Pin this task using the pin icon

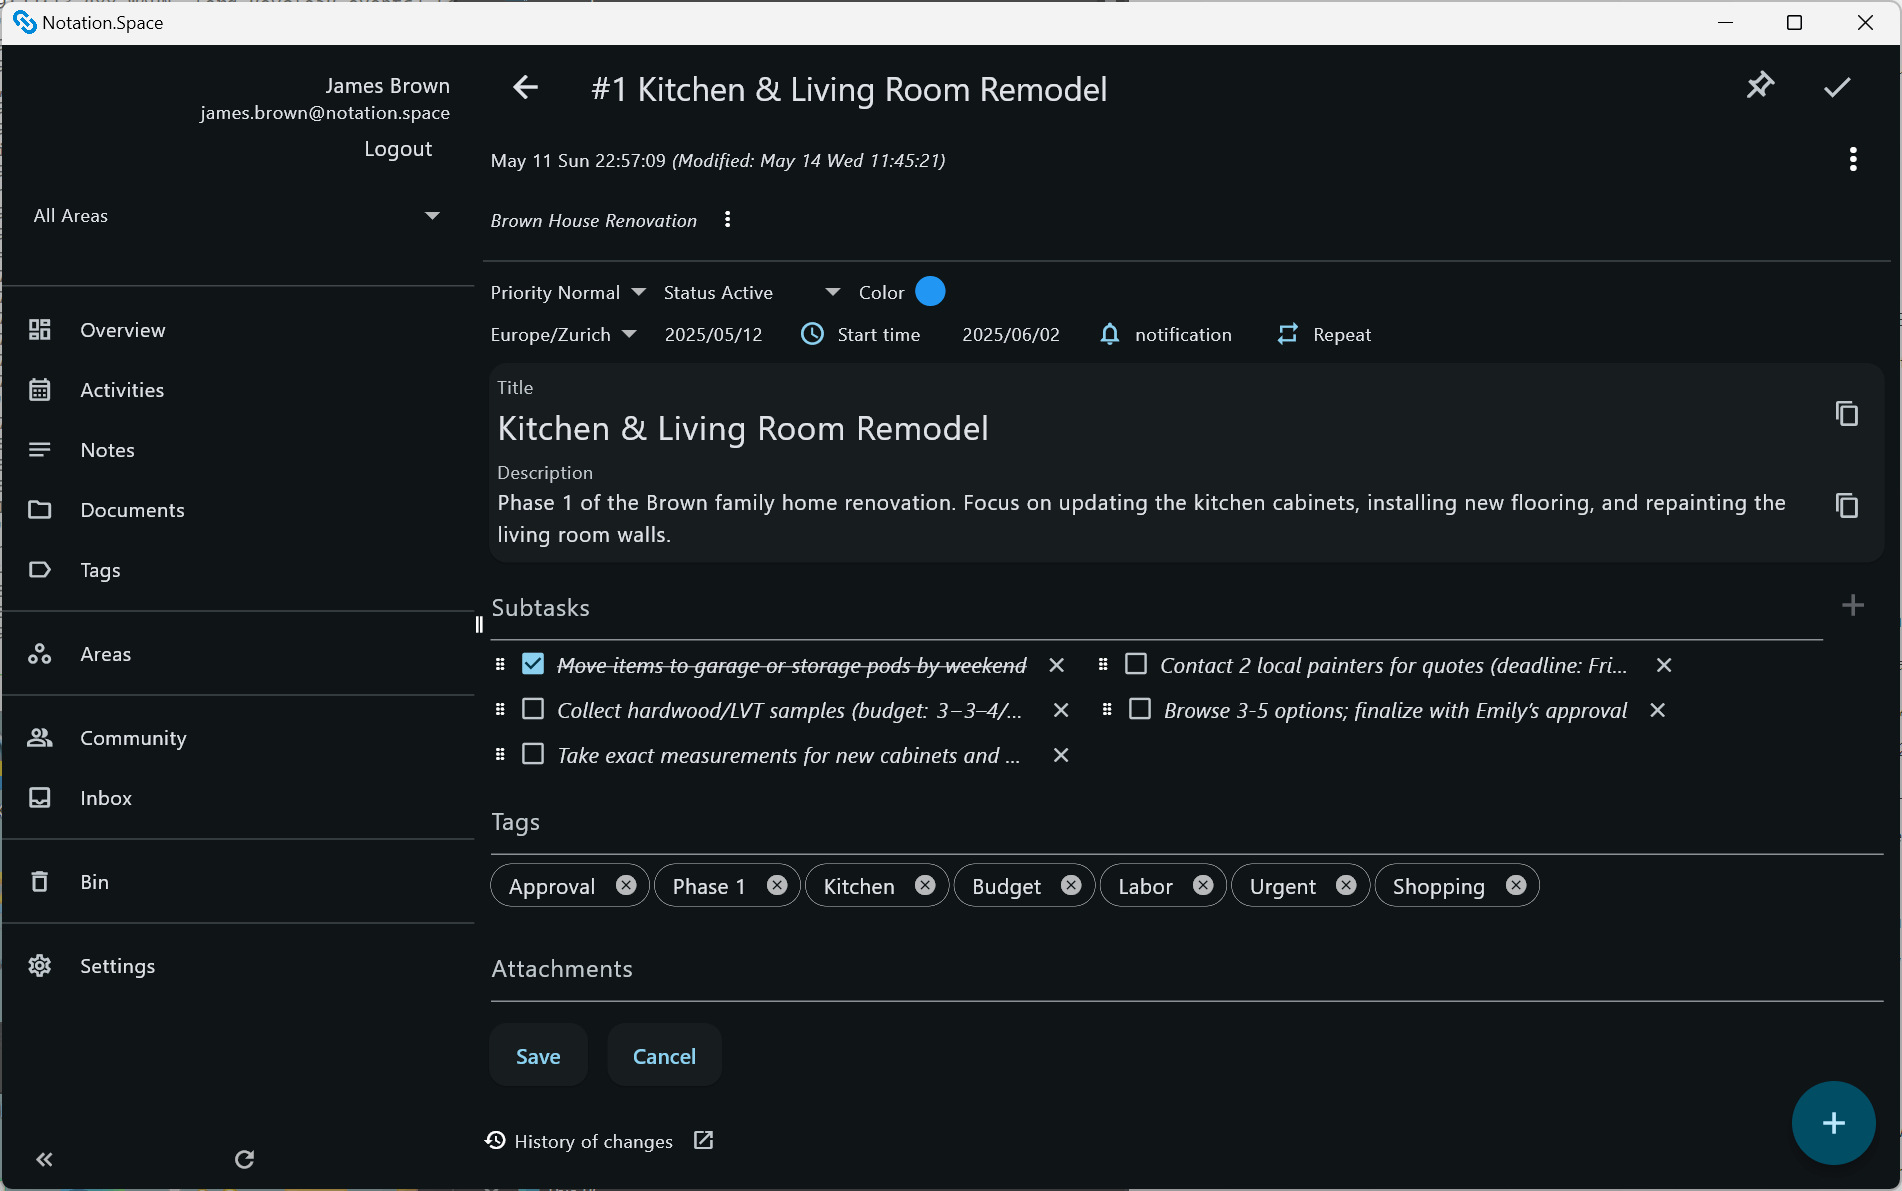(x=1760, y=86)
